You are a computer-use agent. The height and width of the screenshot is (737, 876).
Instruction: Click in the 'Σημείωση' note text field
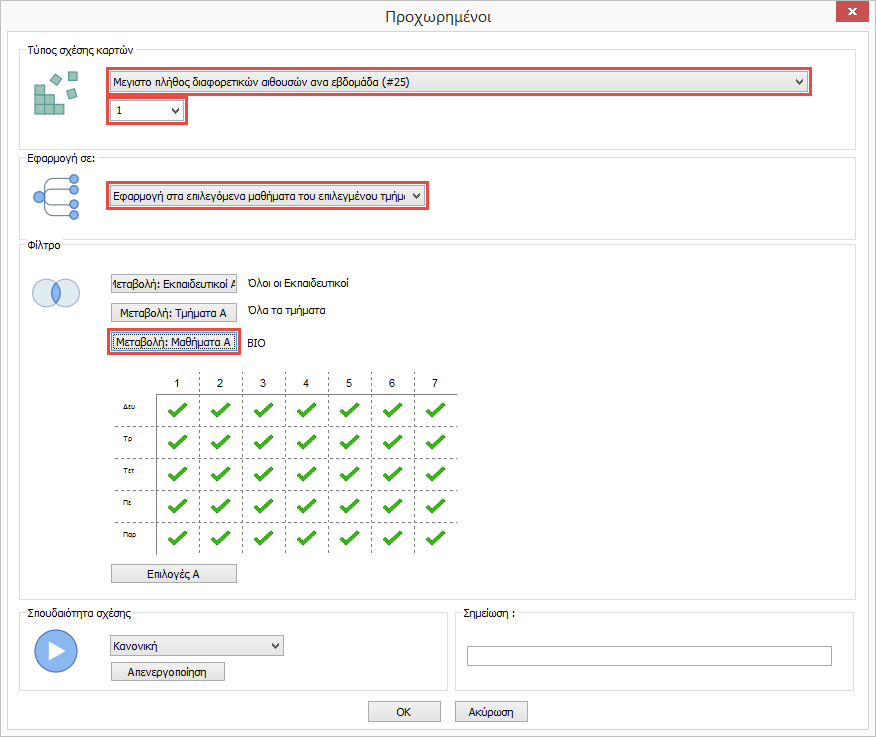pyautogui.click(x=649, y=656)
